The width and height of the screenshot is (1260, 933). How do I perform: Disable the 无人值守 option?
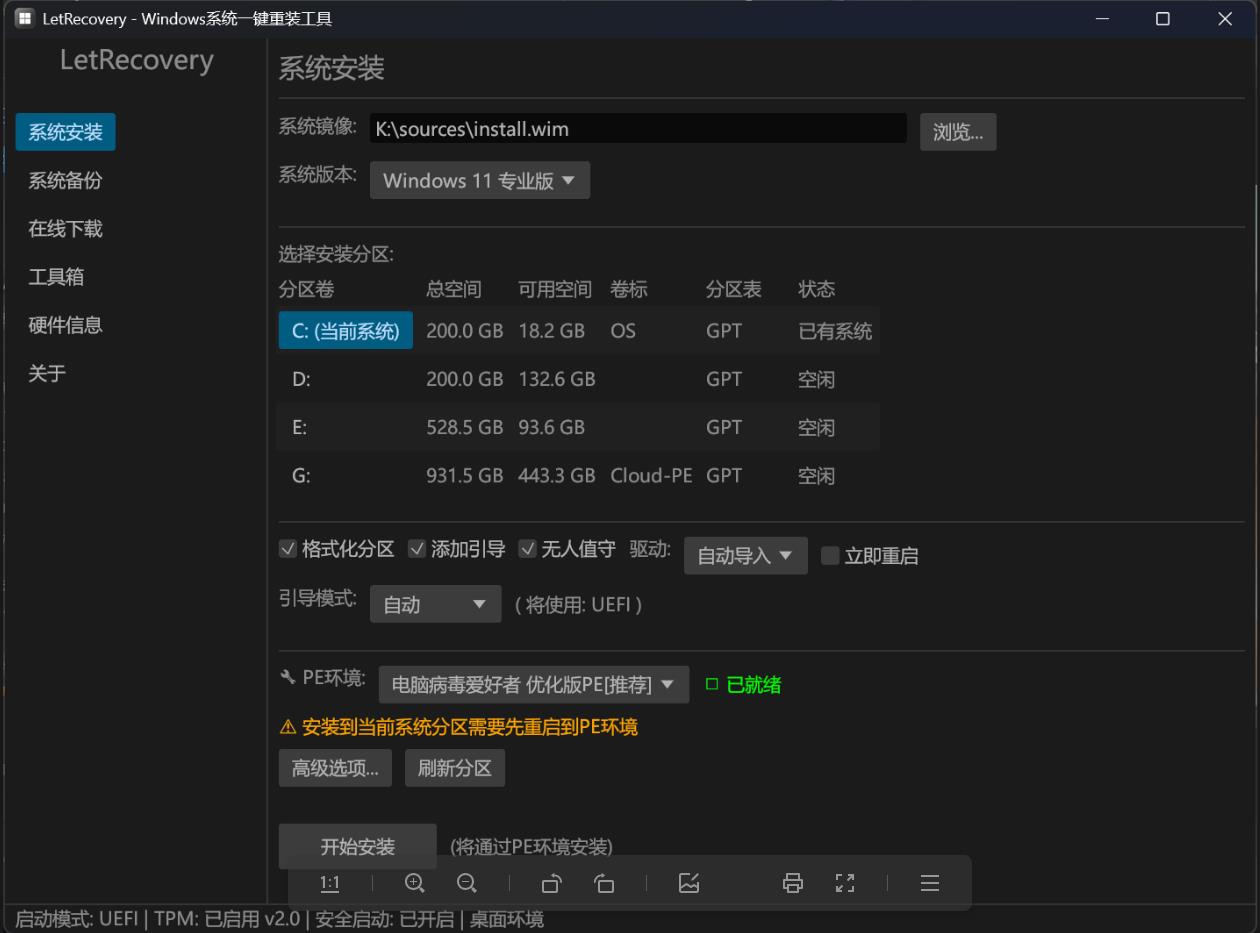tap(527, 549)
